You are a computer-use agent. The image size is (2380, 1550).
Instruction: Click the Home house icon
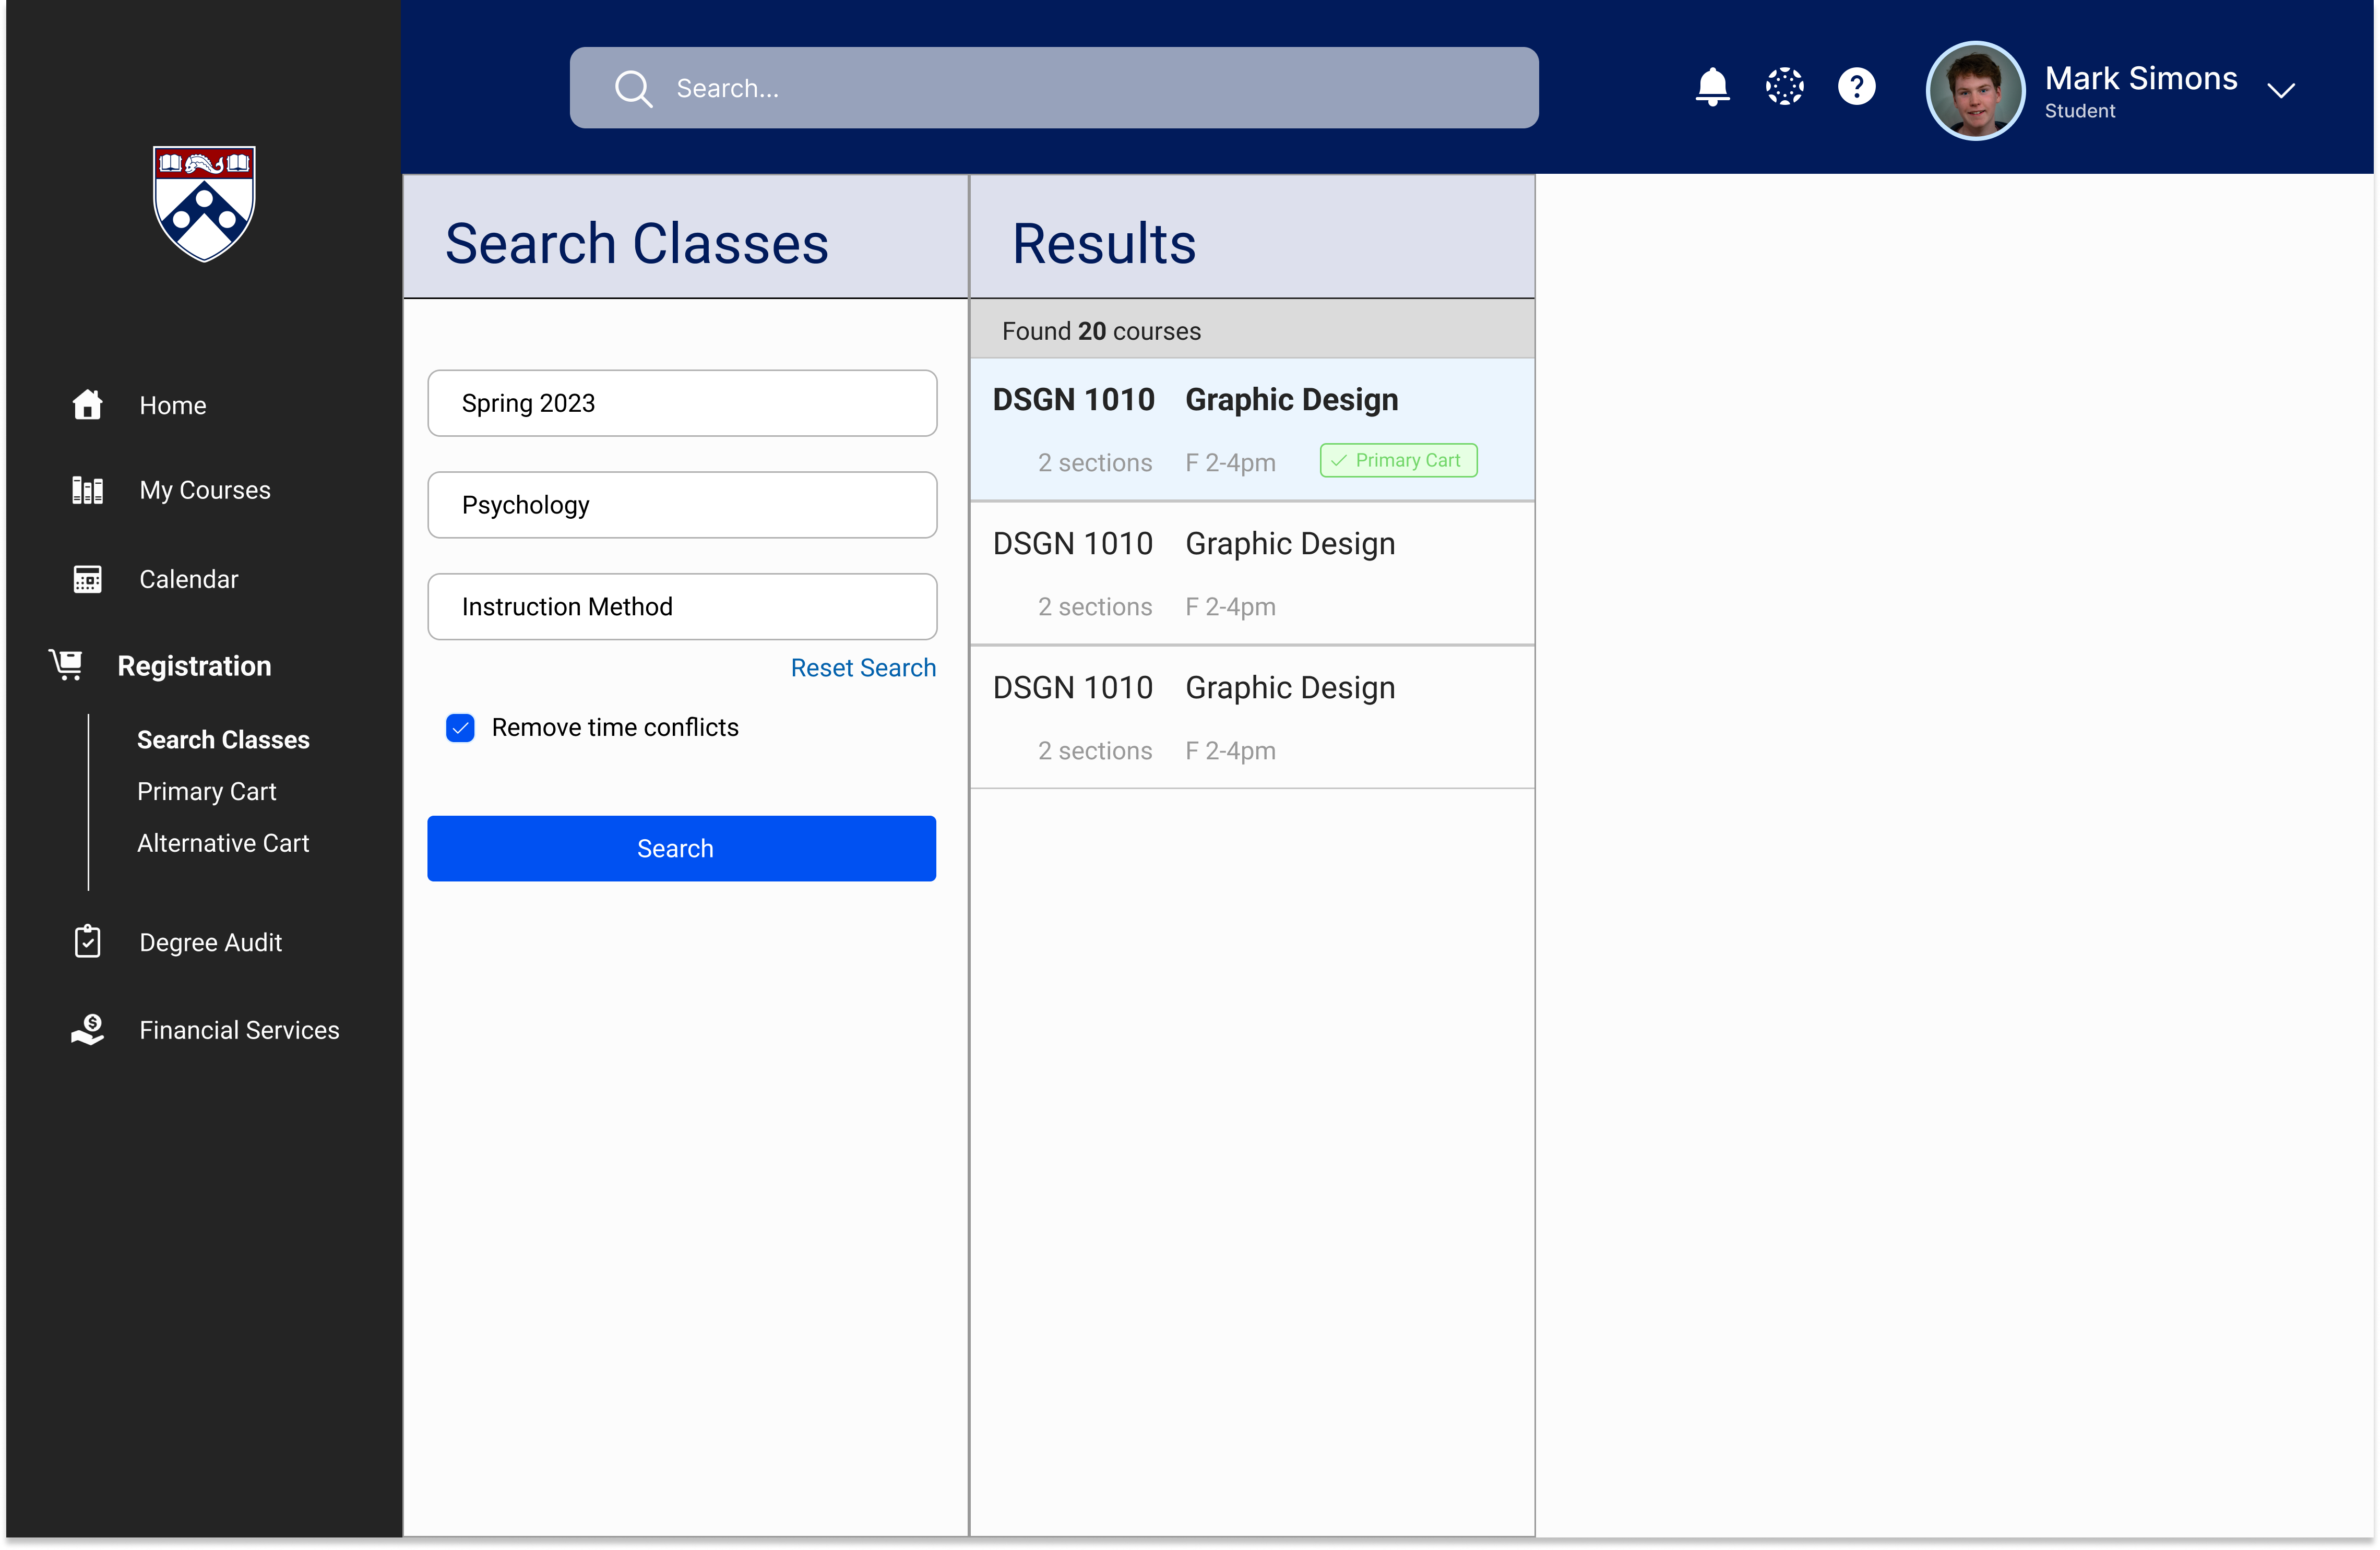[x=88, y=405]
